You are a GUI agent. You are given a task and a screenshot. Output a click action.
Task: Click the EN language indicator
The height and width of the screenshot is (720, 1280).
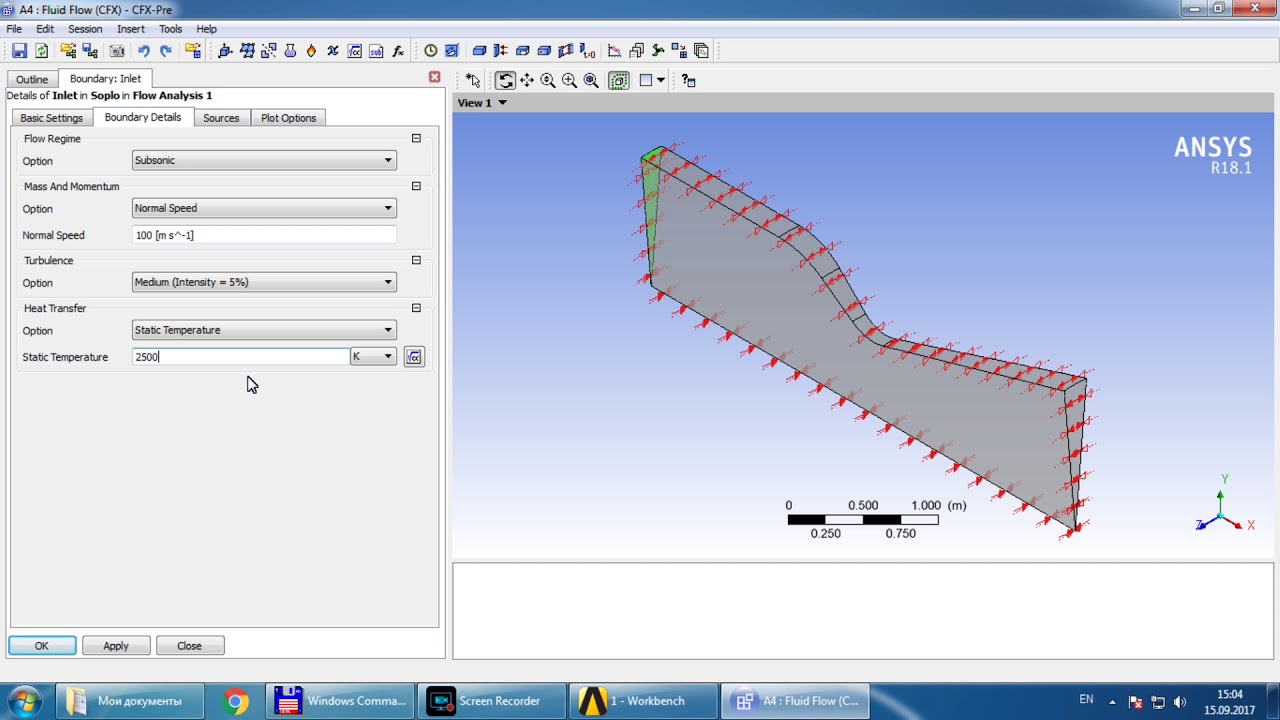[1086, 700]
